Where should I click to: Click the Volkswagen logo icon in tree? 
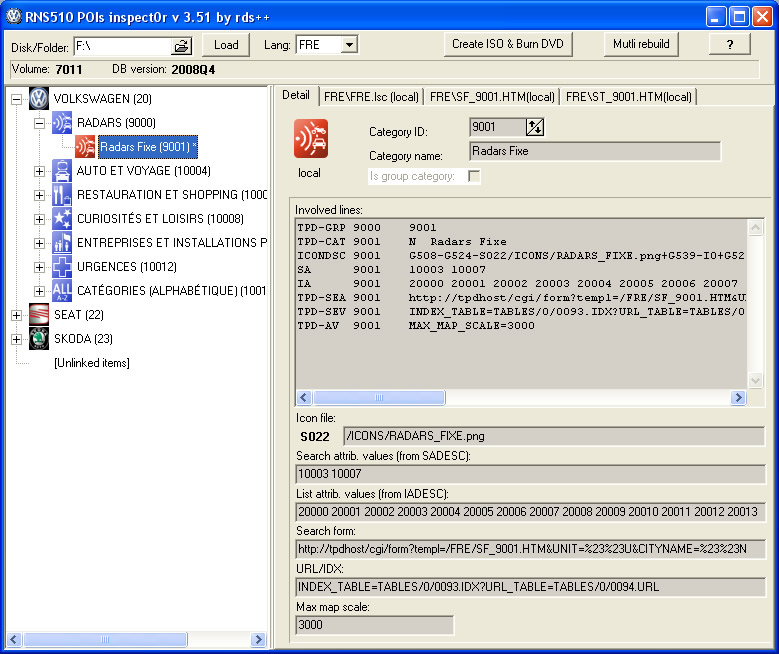[x=39, y=98]
